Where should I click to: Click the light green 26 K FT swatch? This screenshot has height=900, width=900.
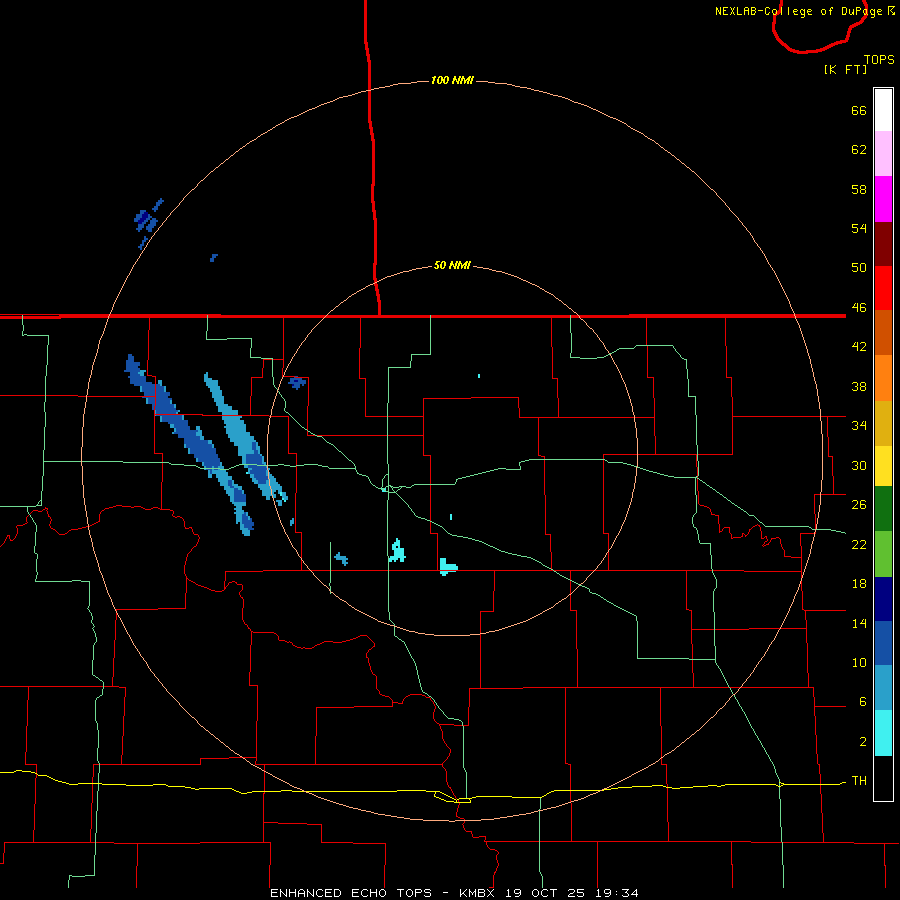click(883, 554)
